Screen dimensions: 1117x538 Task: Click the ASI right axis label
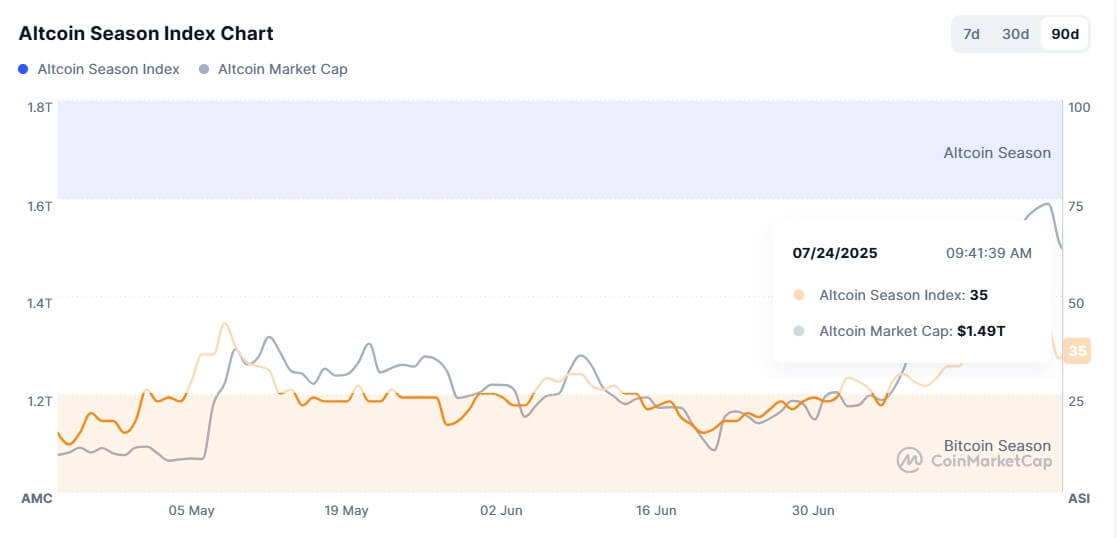coord(1079,497)
